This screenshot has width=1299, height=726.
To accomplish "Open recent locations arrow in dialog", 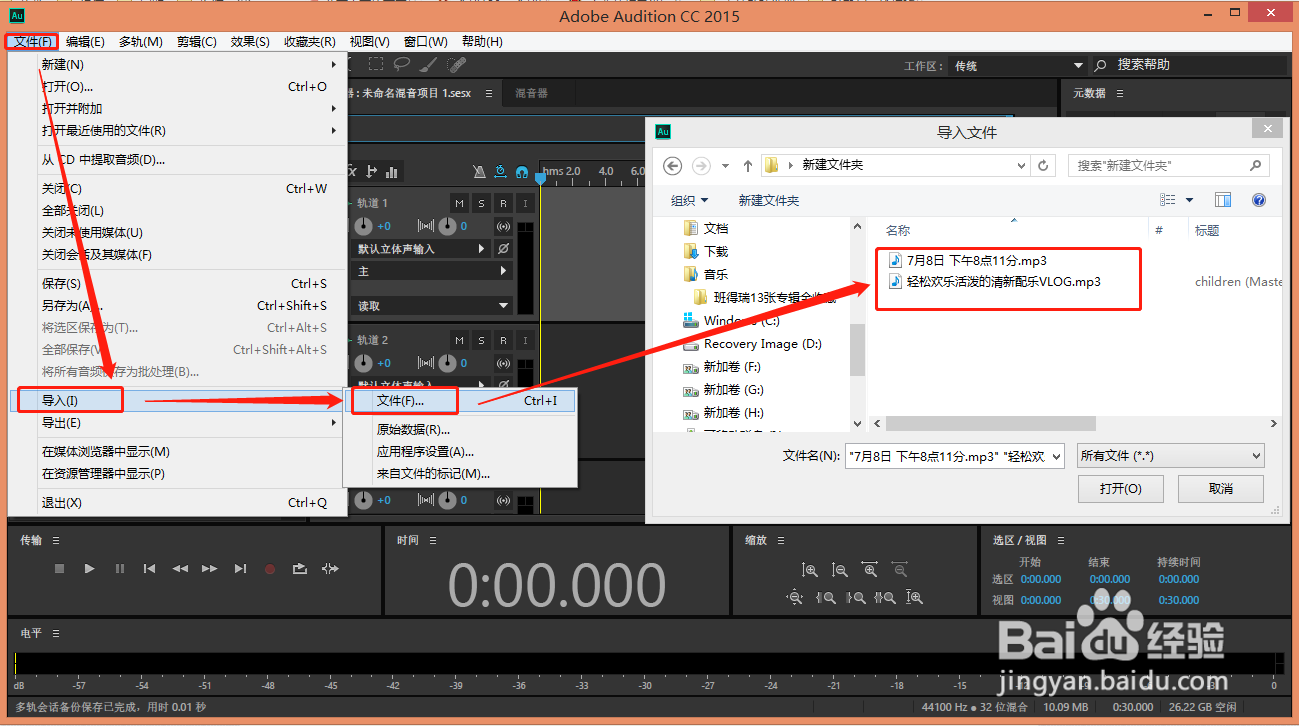I will click(x=724, y=165).
